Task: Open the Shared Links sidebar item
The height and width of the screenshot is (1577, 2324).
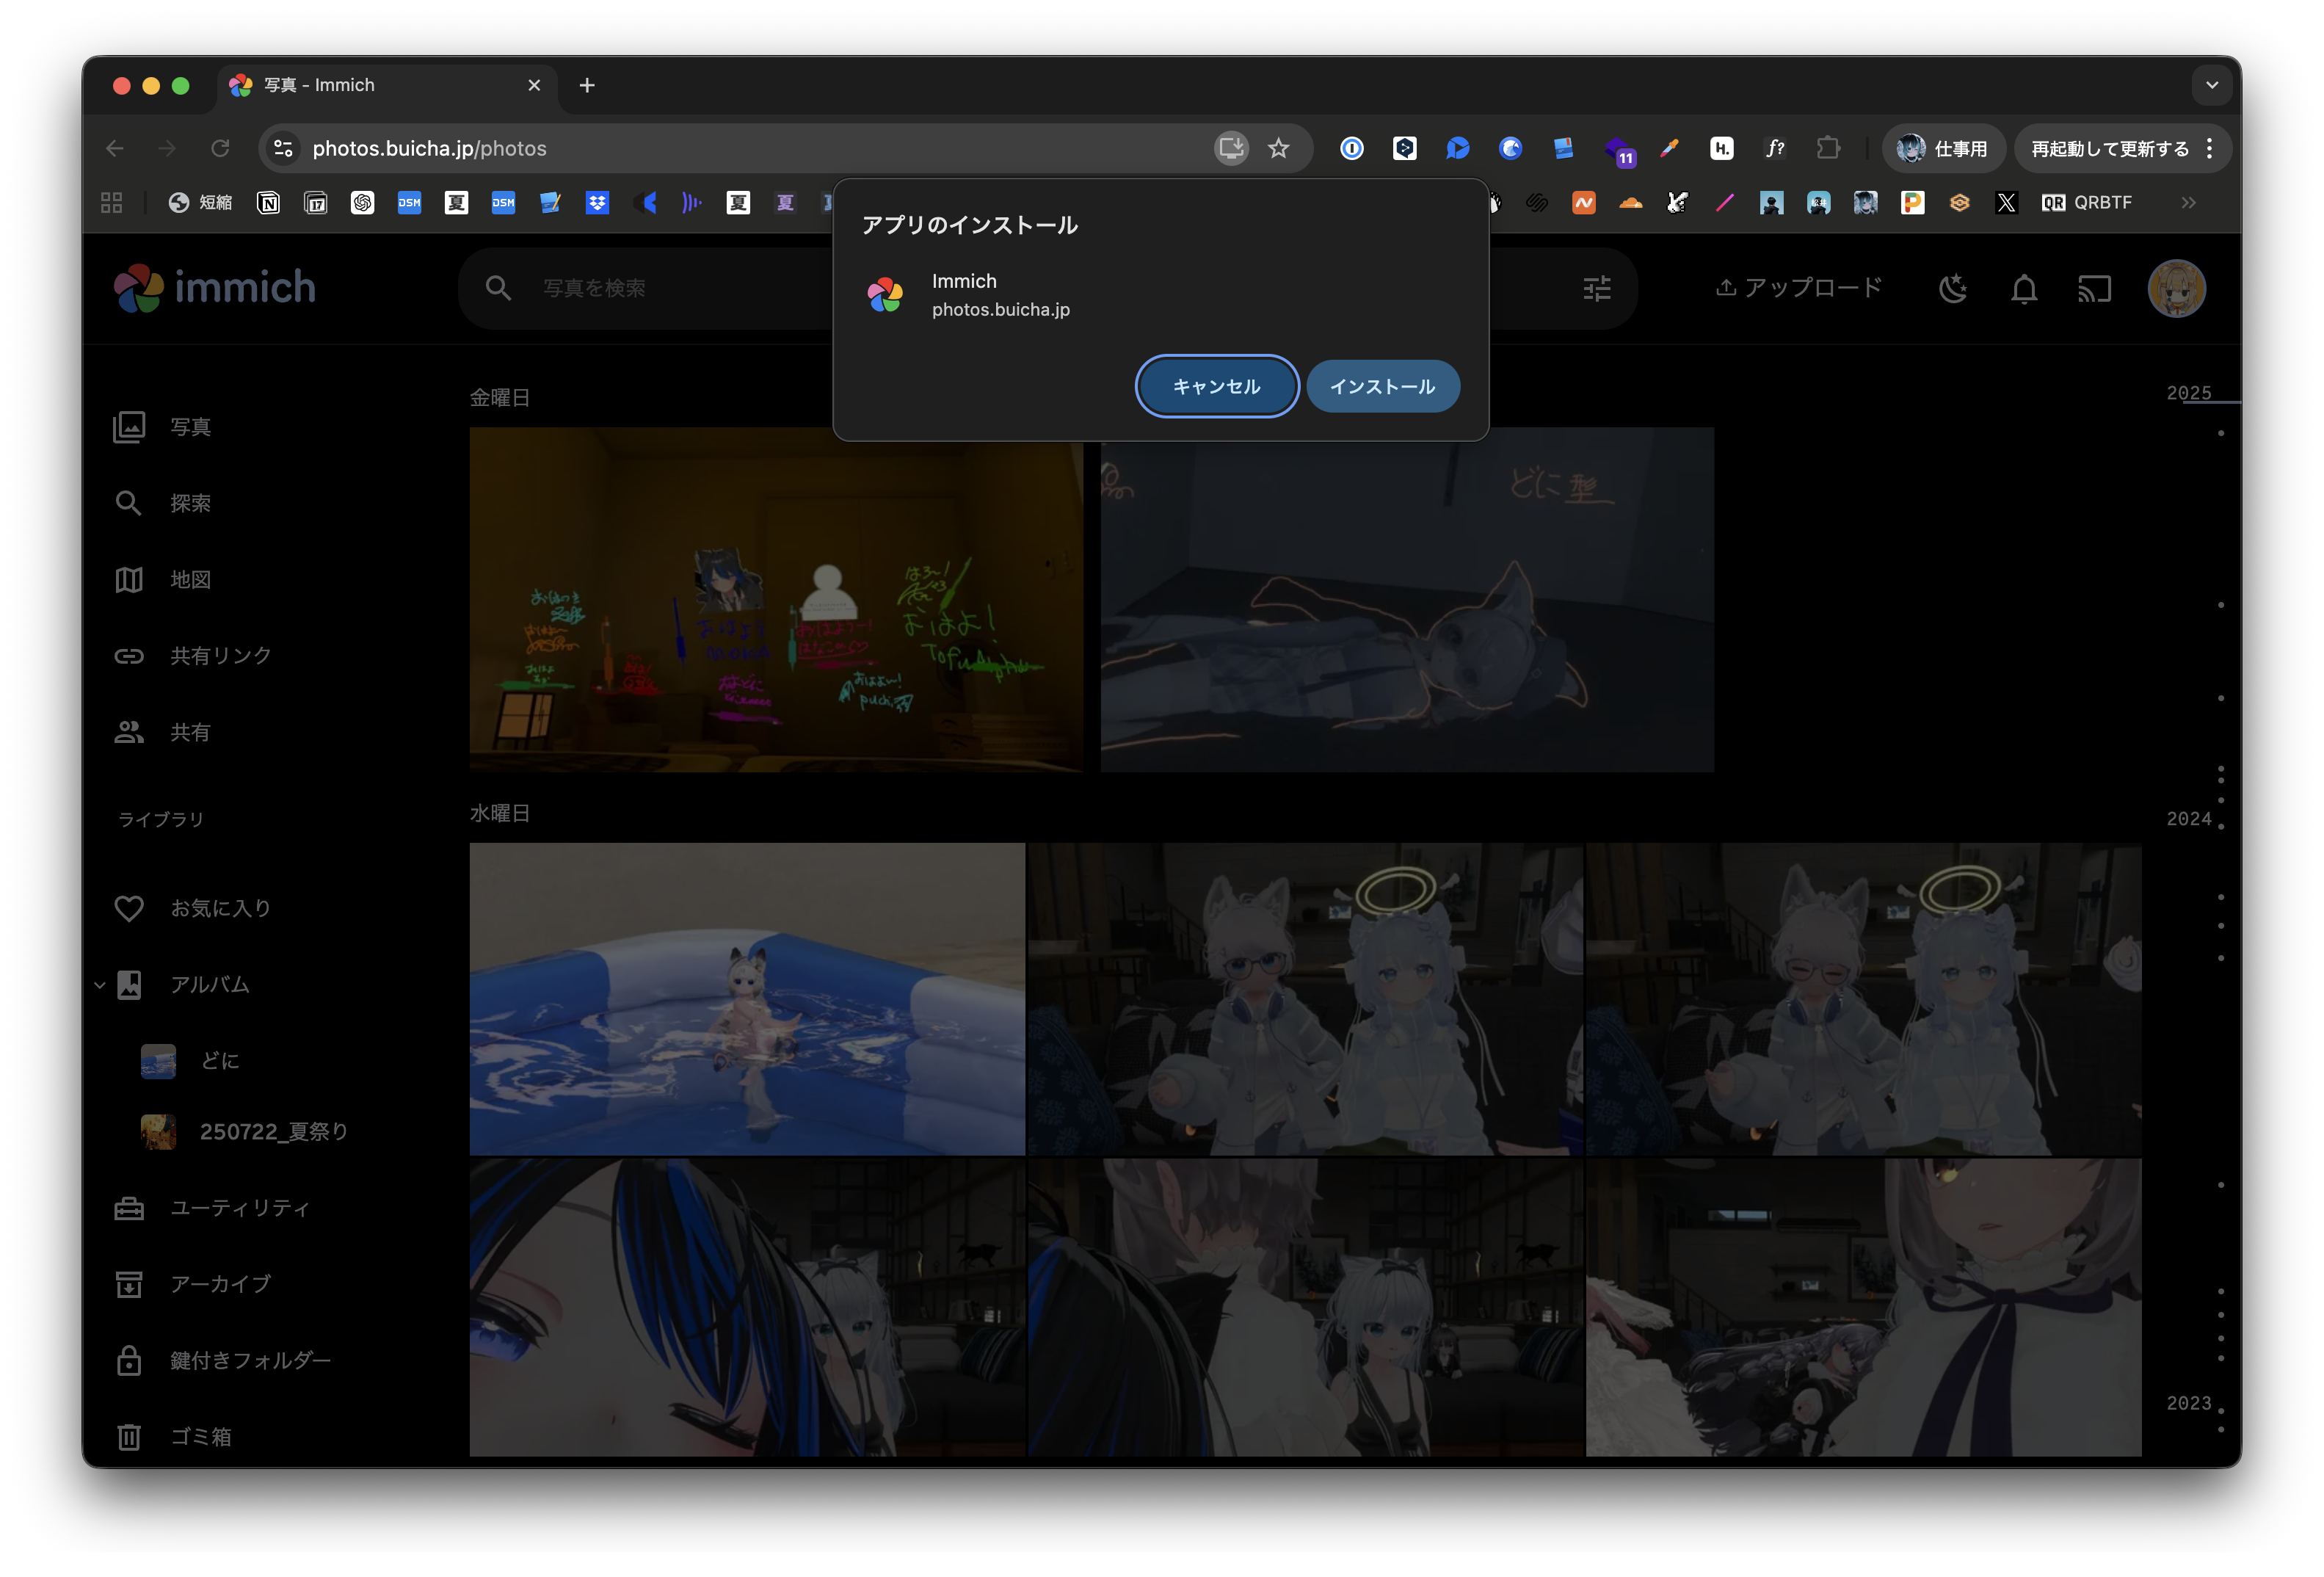Action: pyautogui.click(x=220, y=656)
